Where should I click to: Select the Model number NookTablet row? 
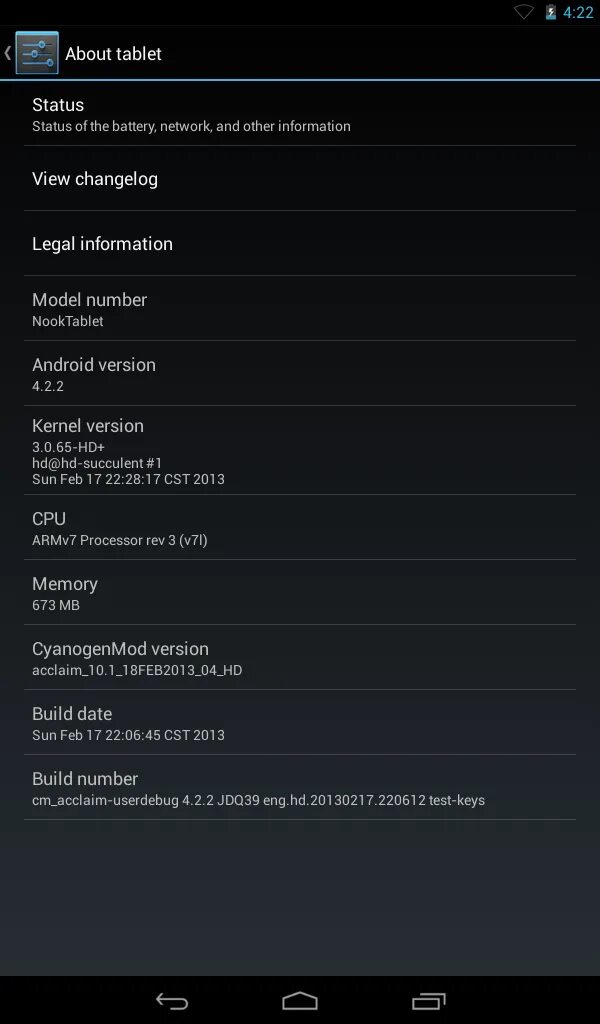tap(300, 308)
